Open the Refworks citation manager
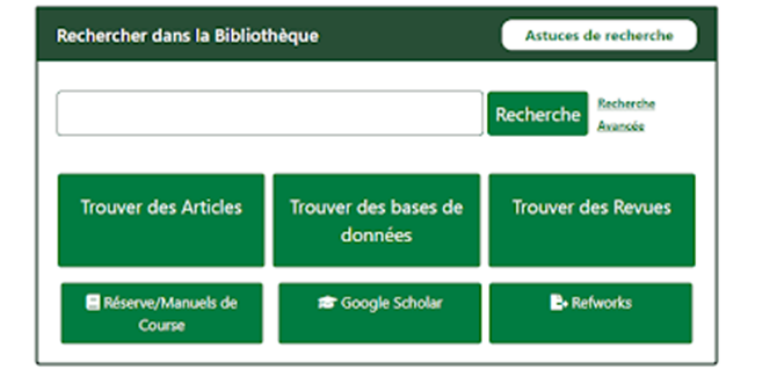 pos(591,313)
